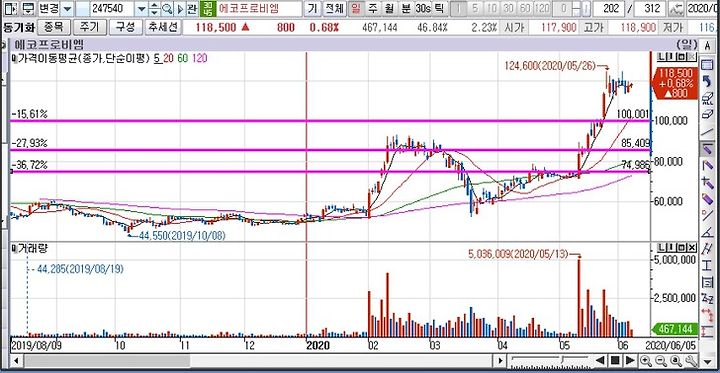Select the Fibonacci list tool icon
Viewport: 720px width, 373px height.
click(707, 282)
